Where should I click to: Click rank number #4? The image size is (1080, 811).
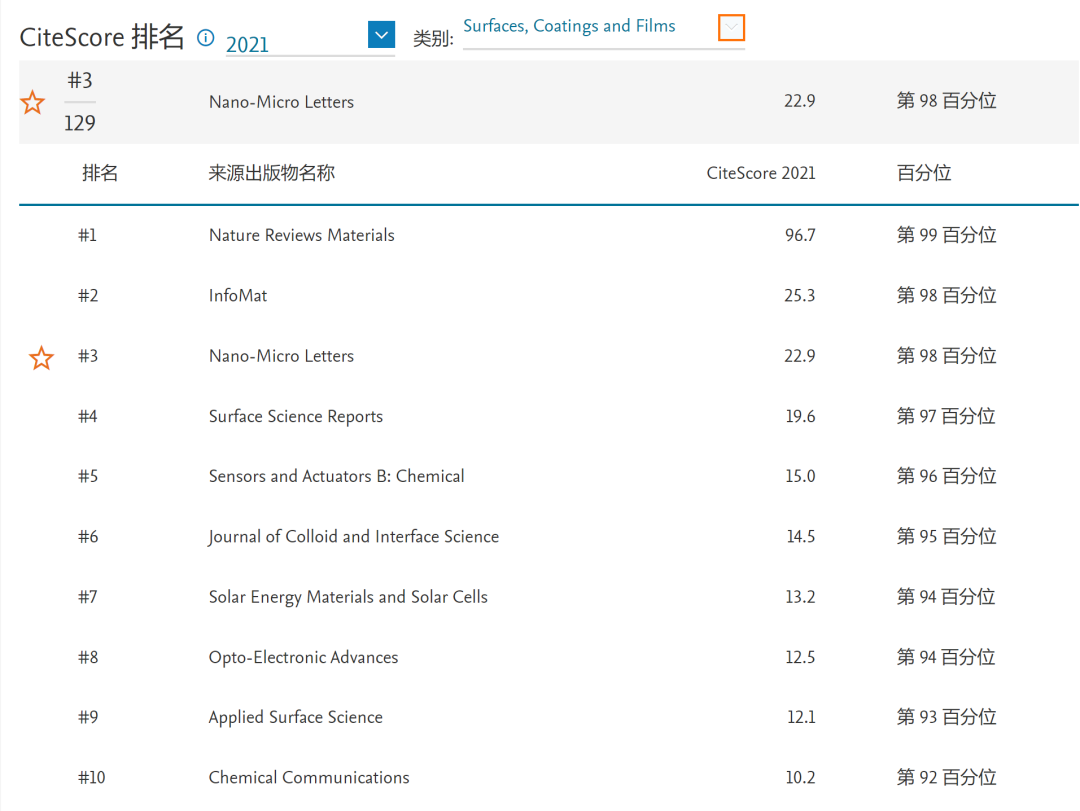tap(87, 416)
